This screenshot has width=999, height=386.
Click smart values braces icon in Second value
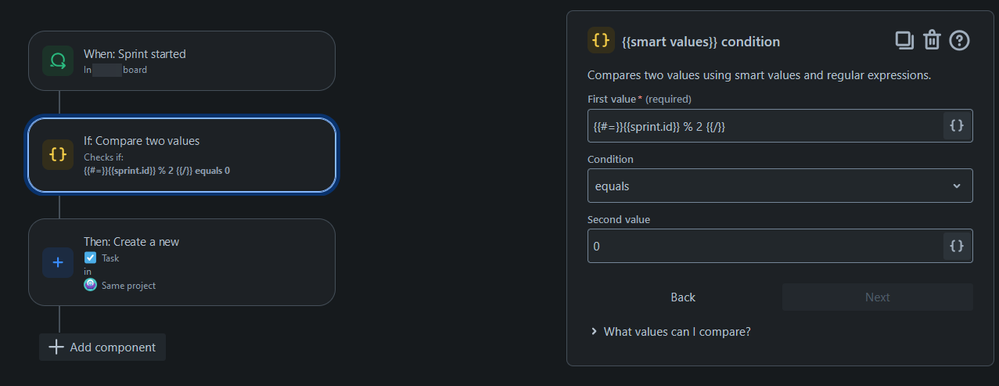tap(956, 246)
